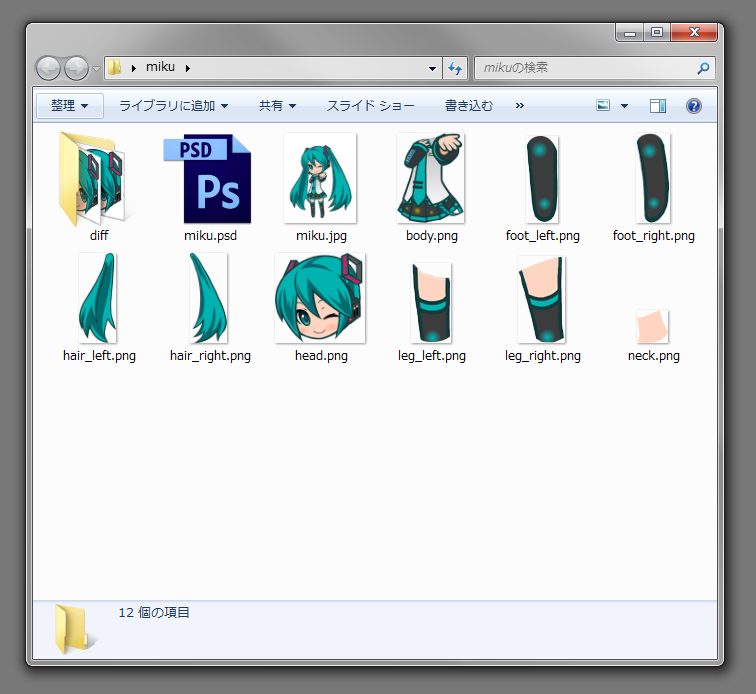Screen dimensions: 756x694
Task: Select the neck.png thumbnail
Action: (652, 327)
